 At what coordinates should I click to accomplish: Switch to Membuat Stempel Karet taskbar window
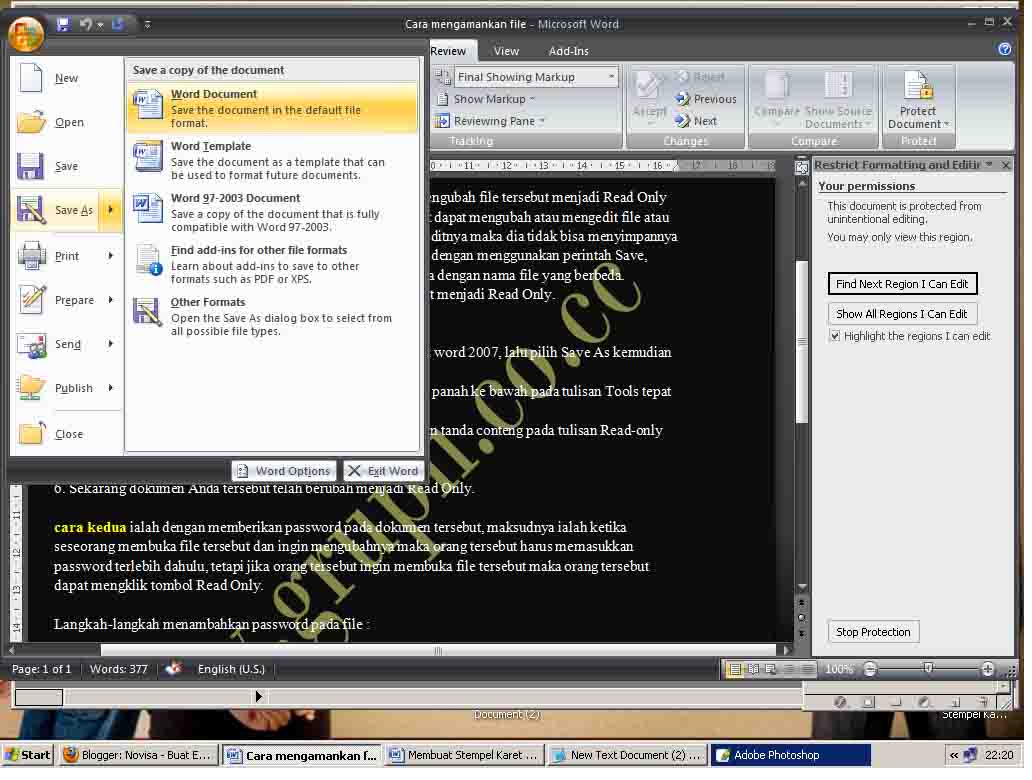click(464, 756)
